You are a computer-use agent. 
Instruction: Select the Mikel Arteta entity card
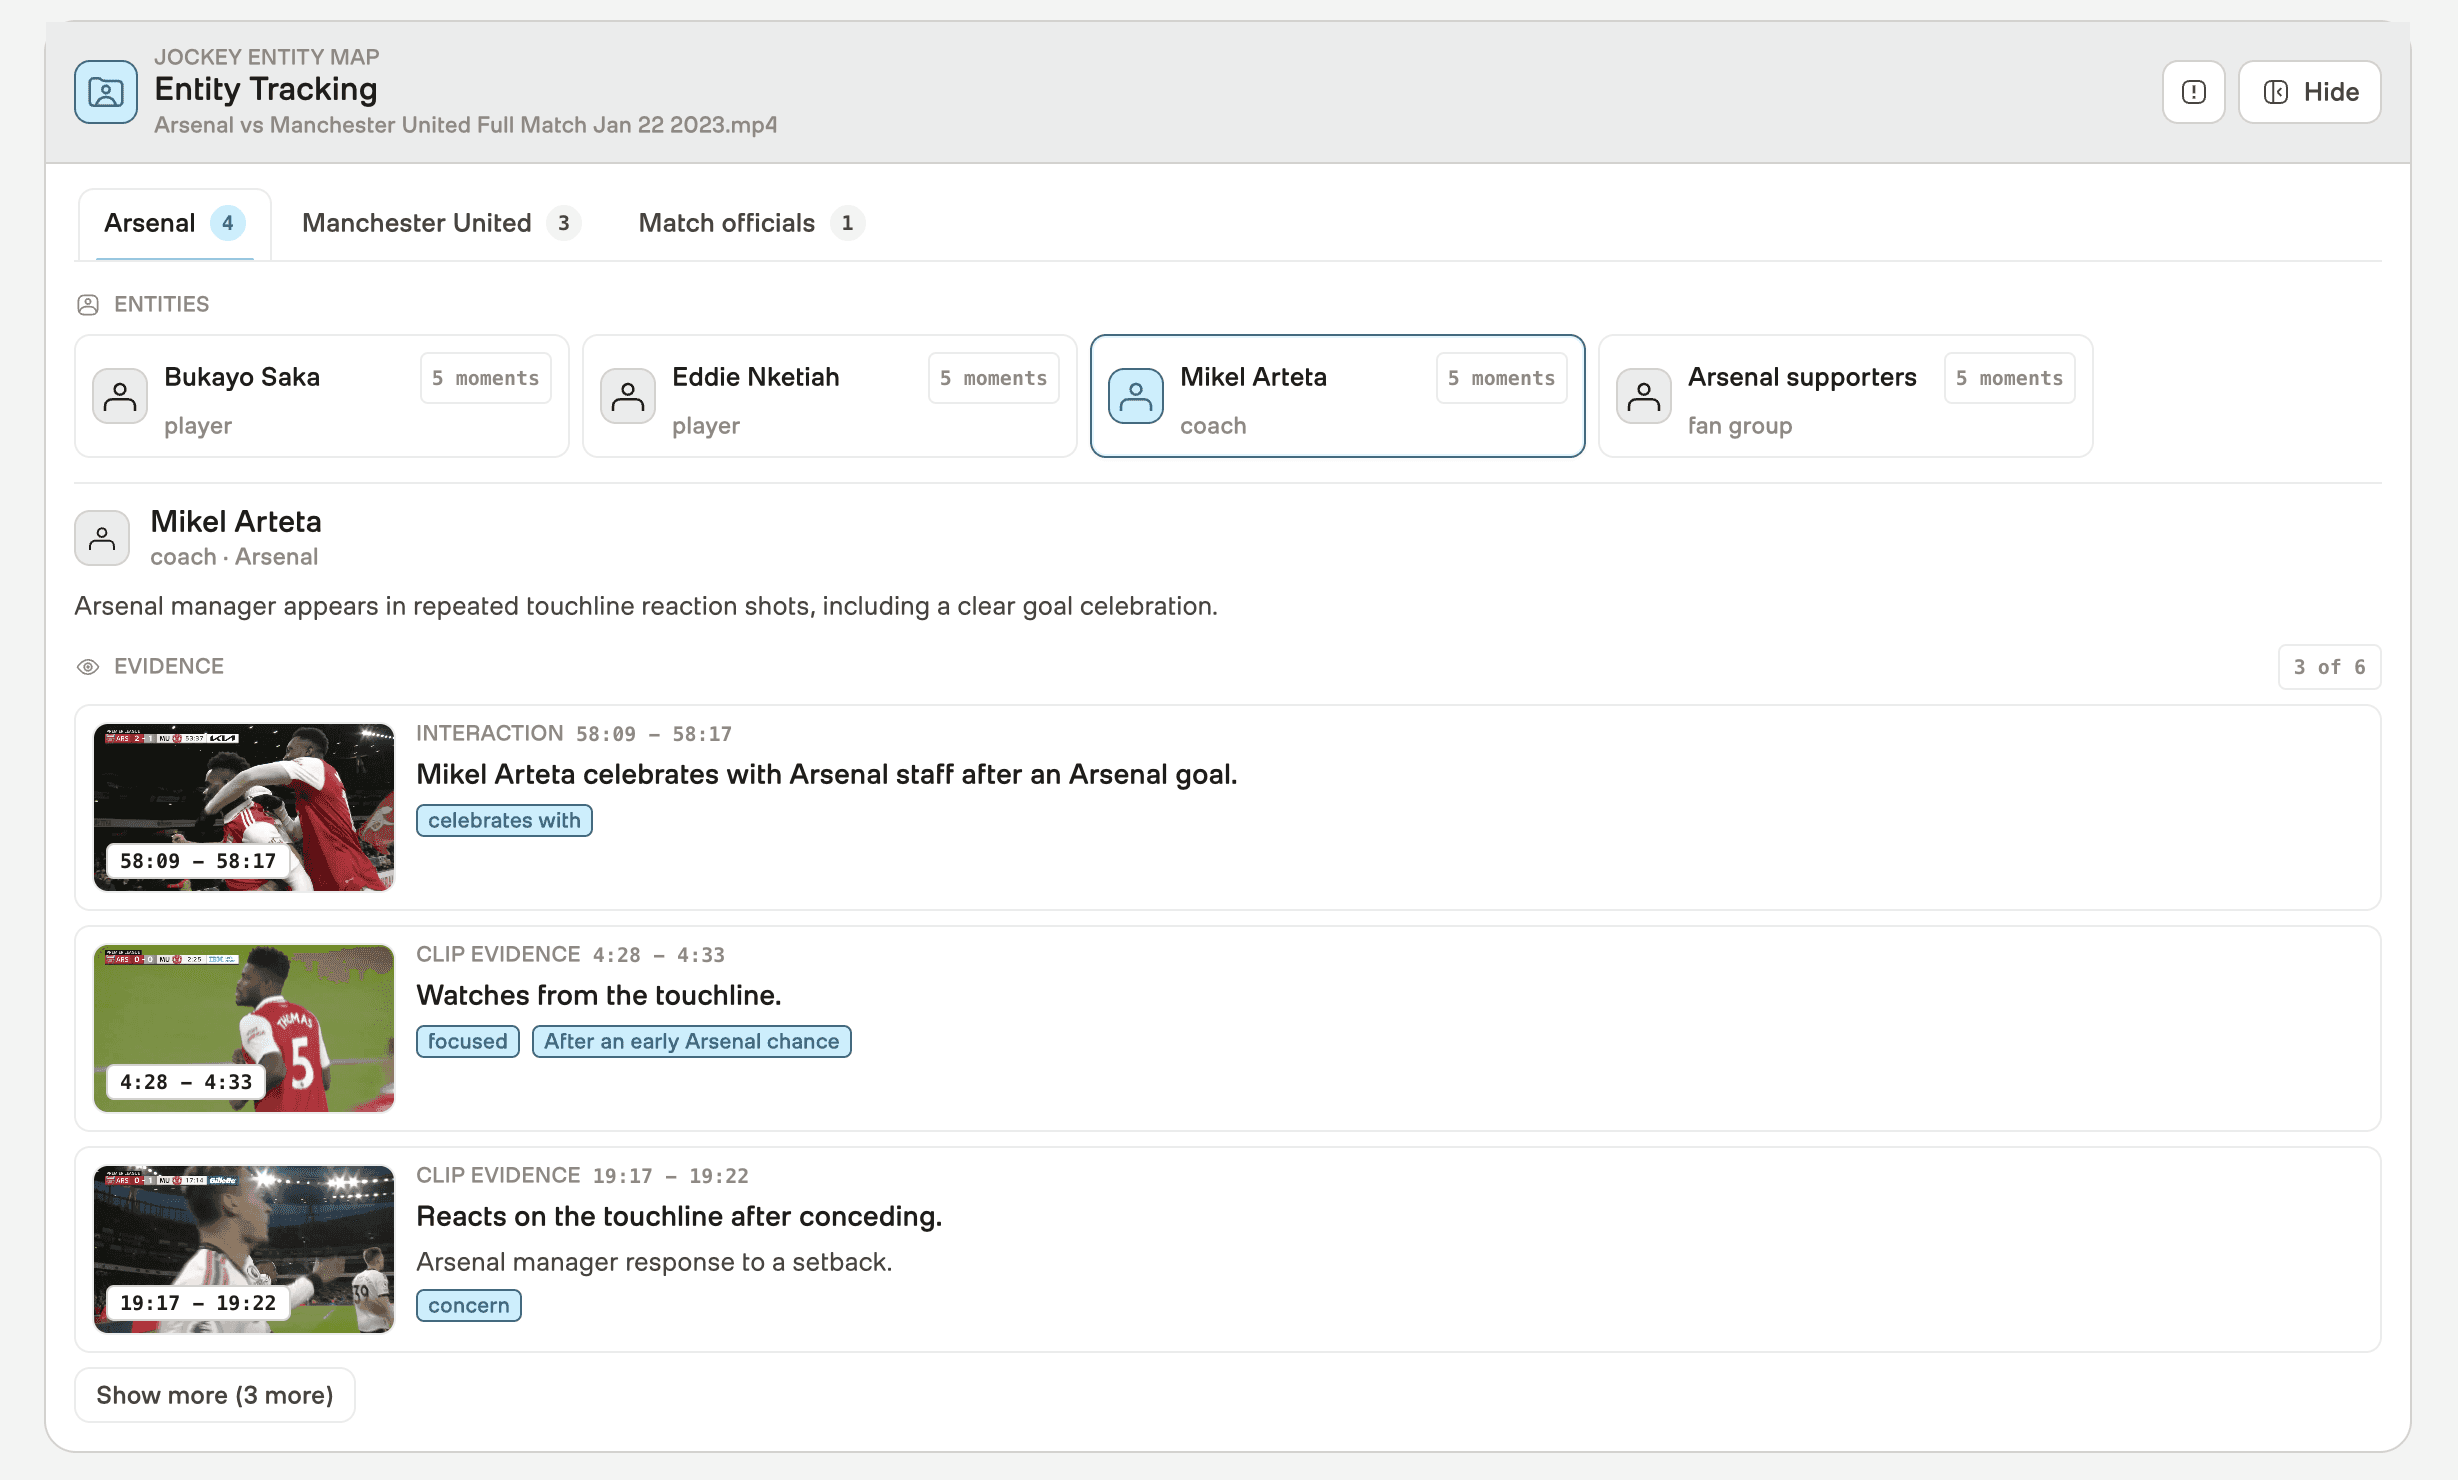pyautogui.click(x=1338, y=396)
